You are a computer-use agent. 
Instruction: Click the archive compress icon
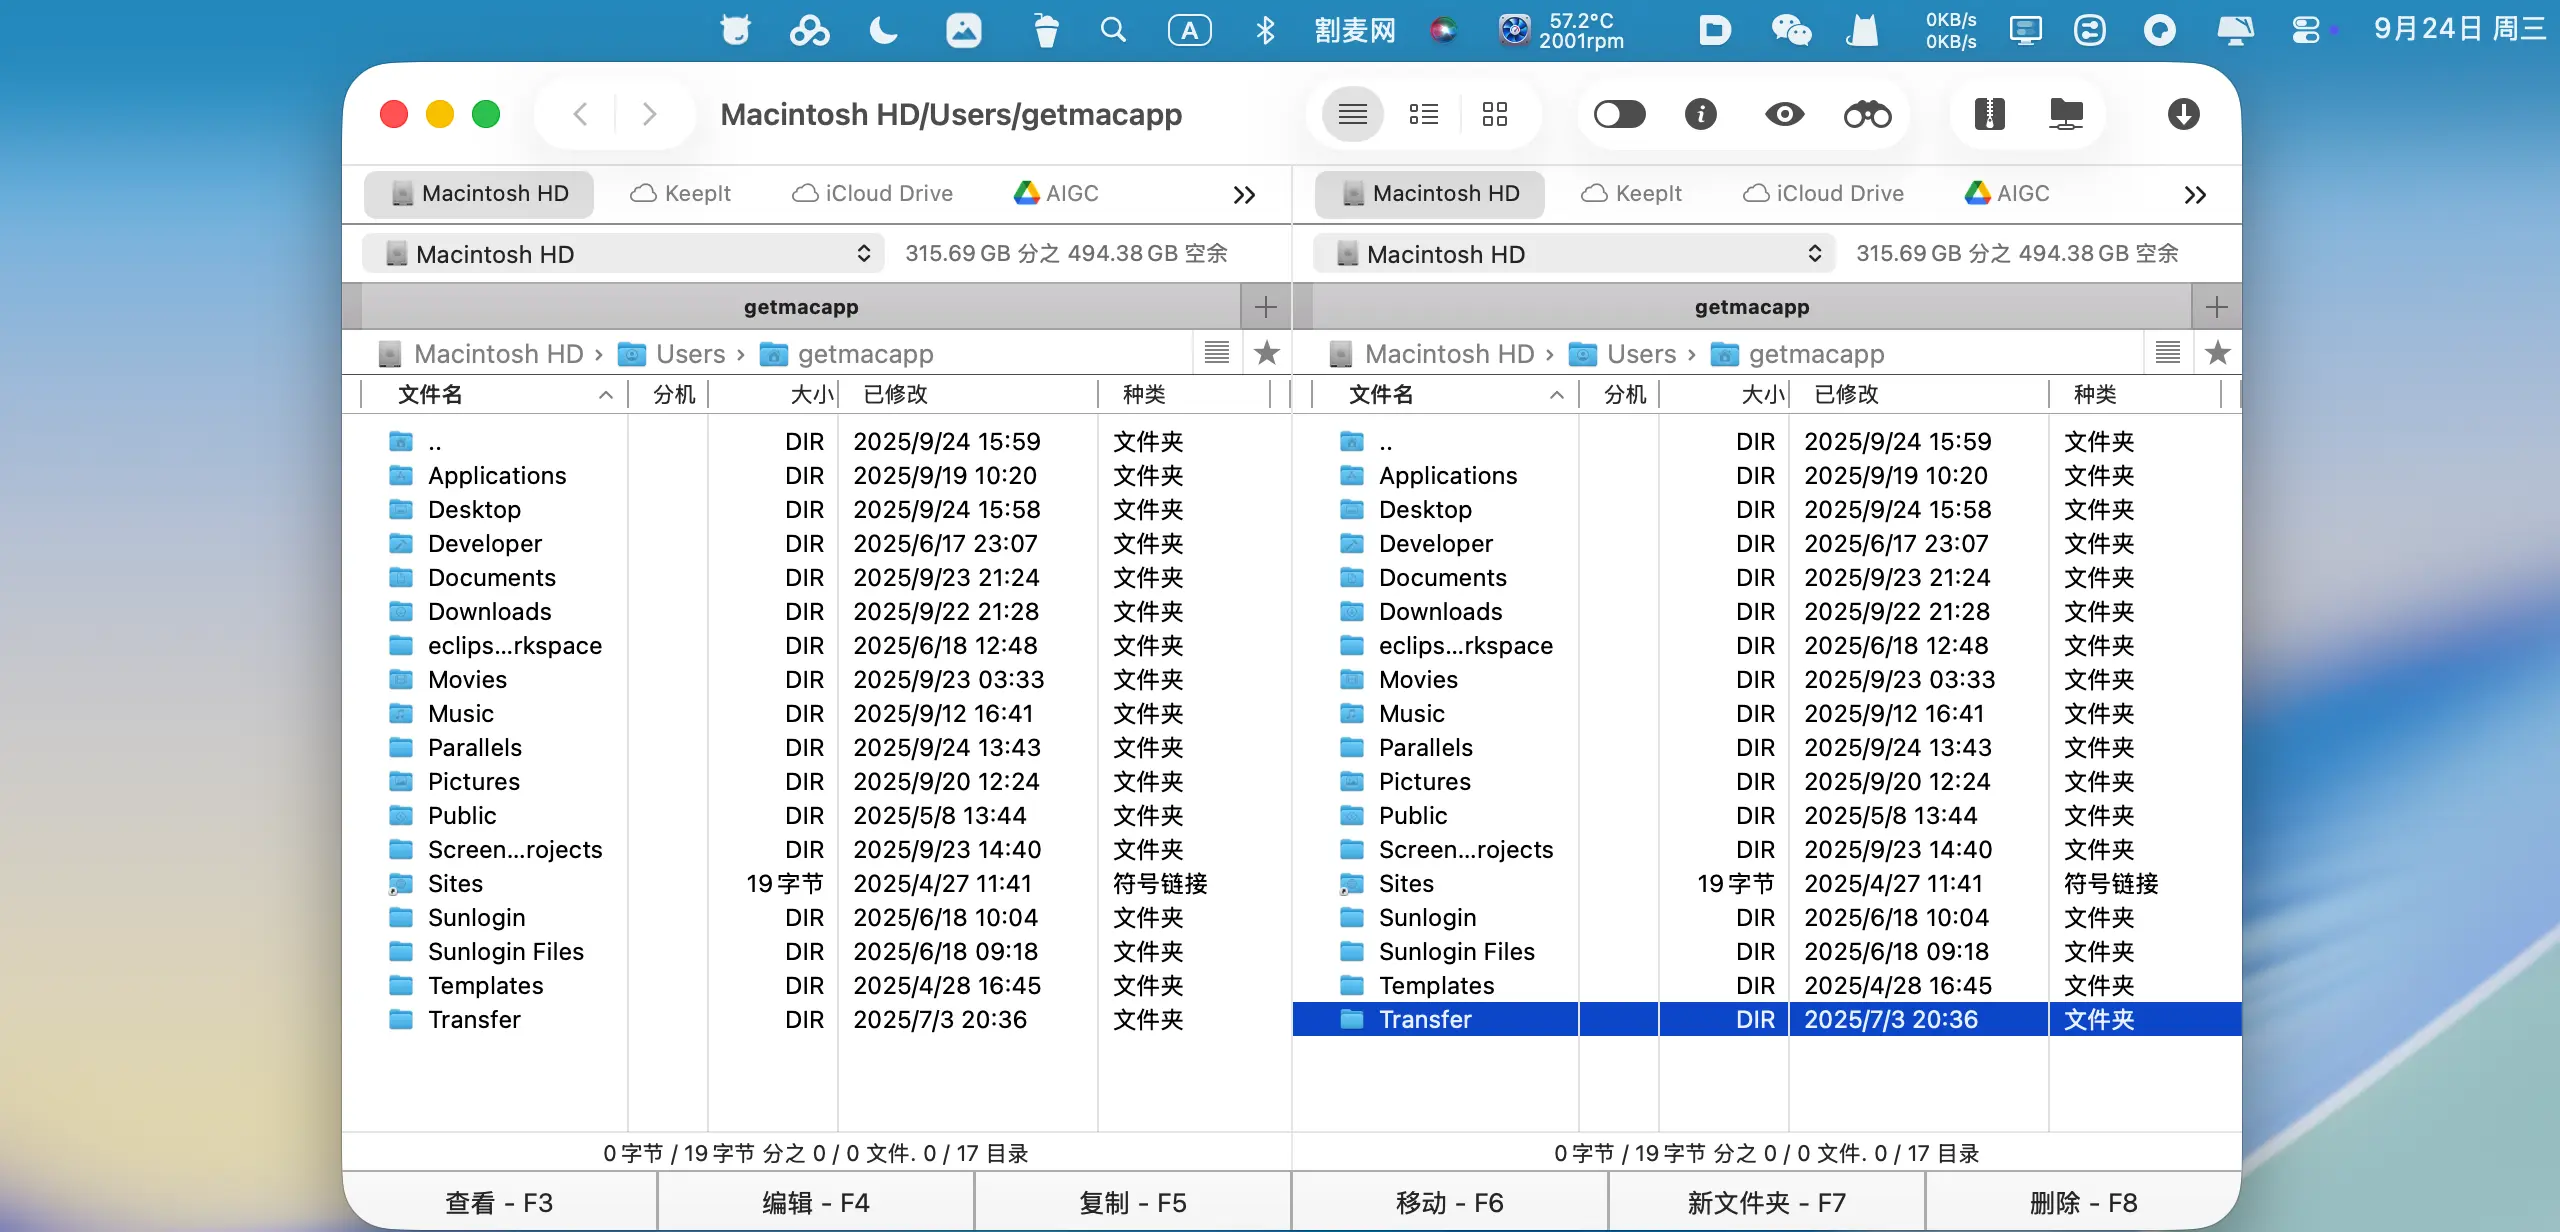(1989, 114)
